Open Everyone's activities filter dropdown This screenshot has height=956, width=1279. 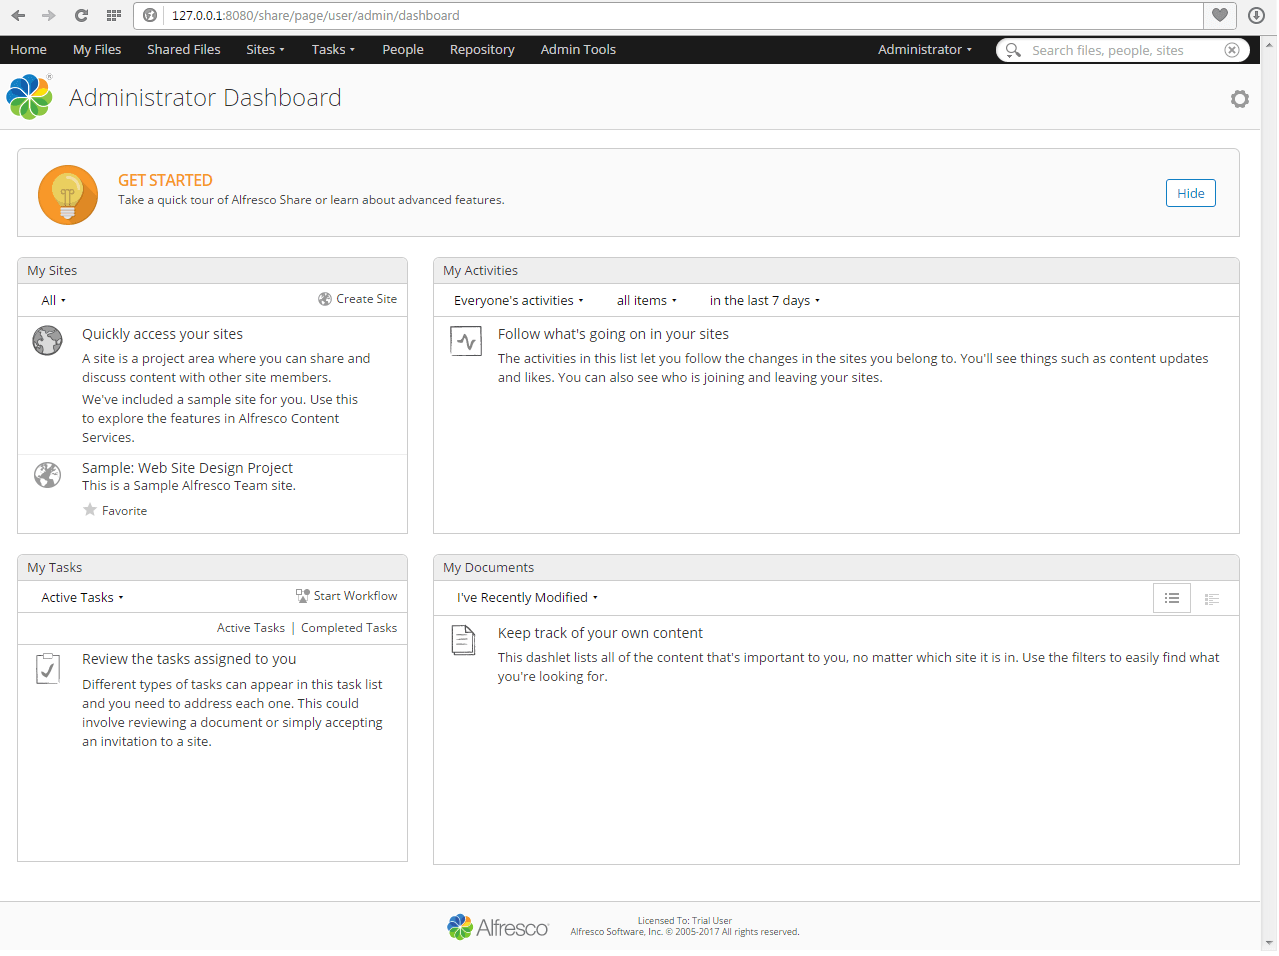coord(519,300)
